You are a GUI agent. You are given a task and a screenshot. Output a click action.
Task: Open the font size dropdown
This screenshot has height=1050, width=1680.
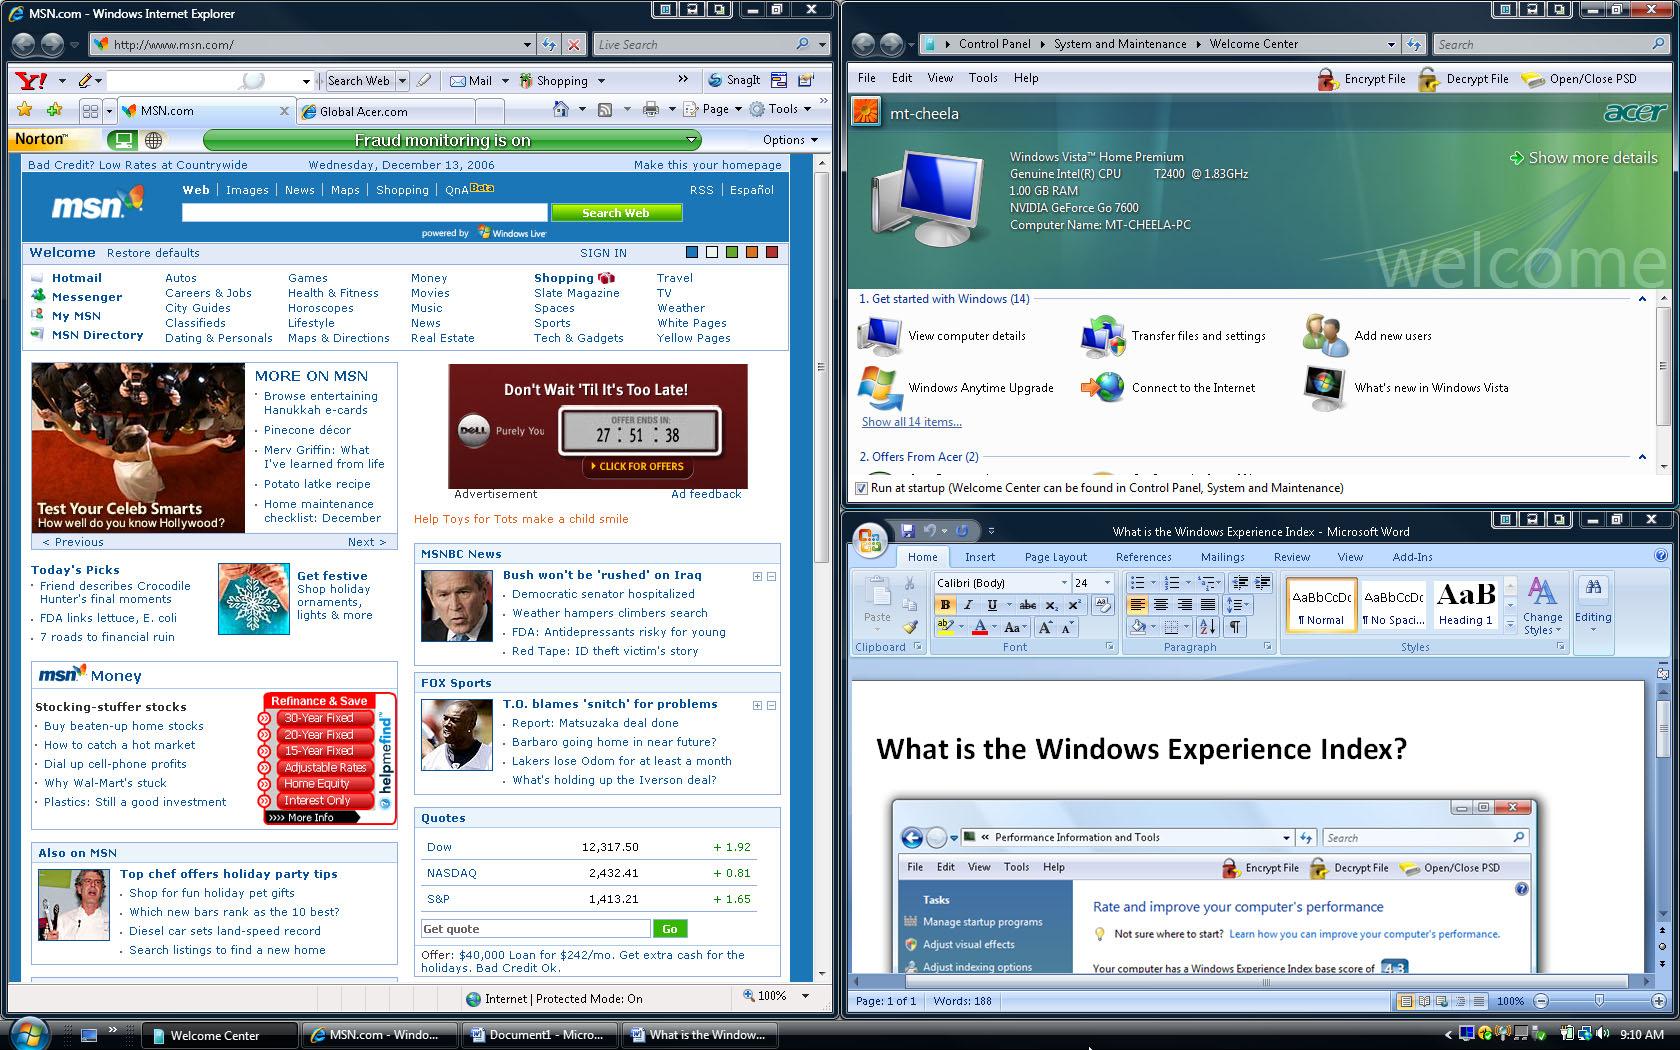coord(1107,582)
